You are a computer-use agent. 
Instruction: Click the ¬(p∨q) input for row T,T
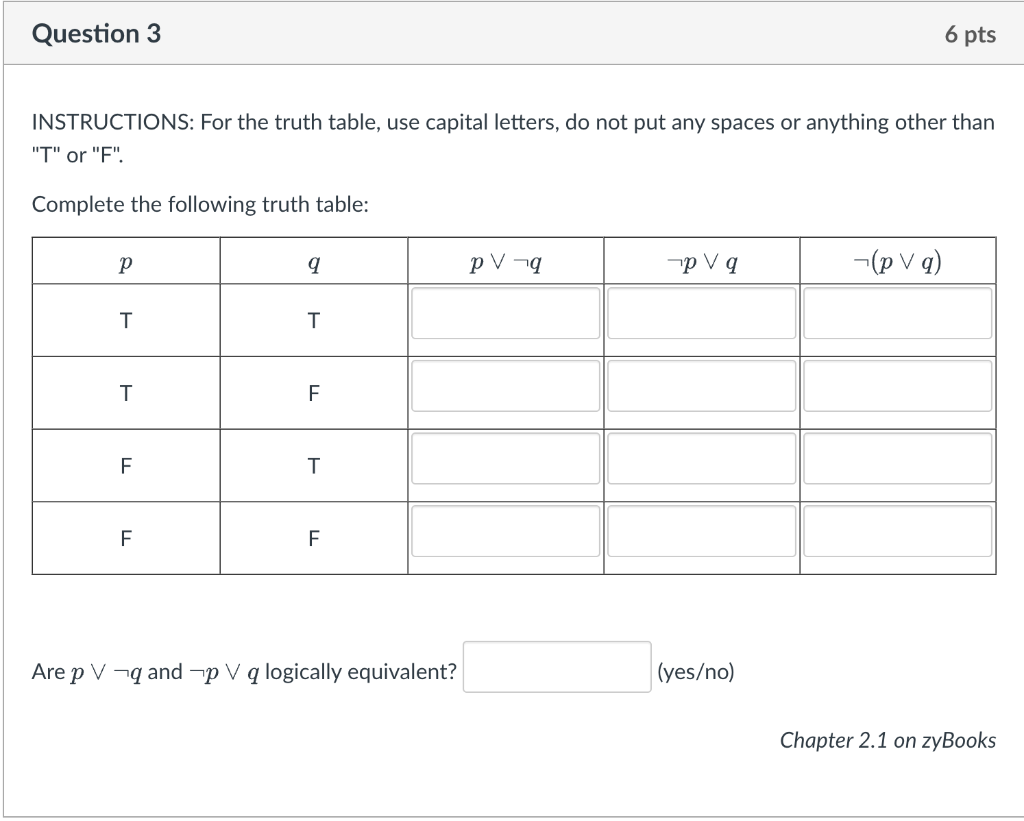point(897,314)
